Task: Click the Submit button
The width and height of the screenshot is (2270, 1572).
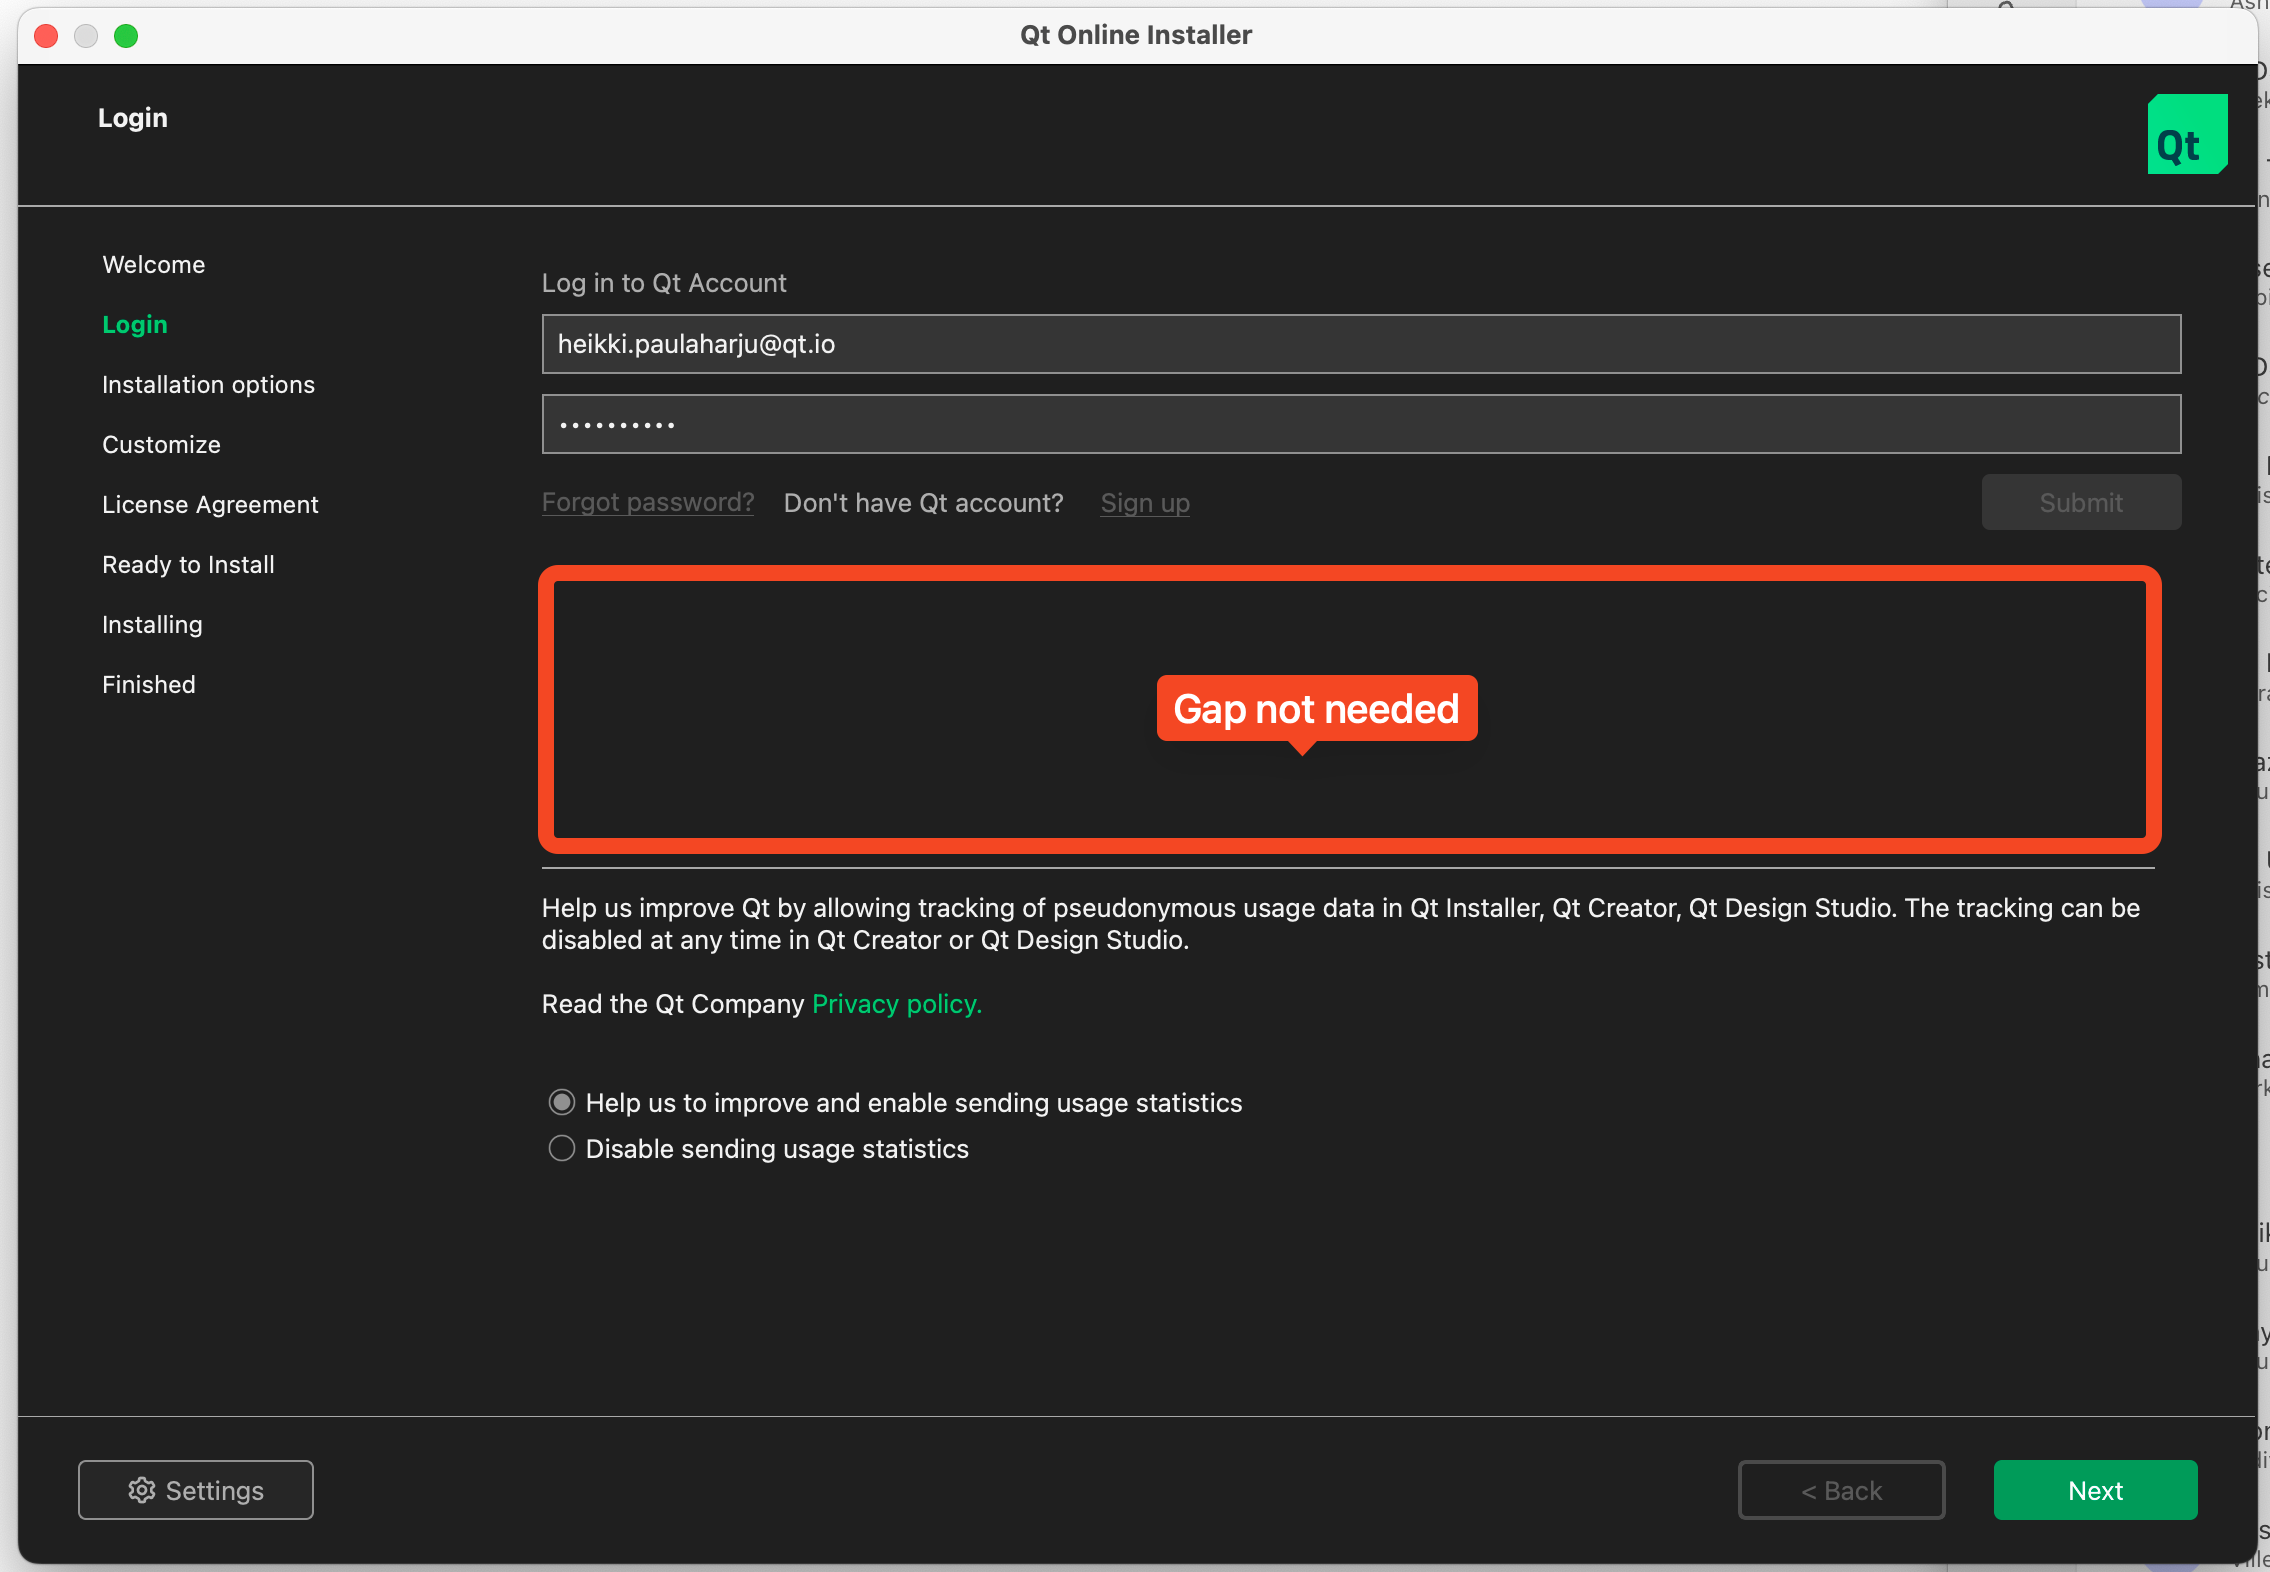Action: coord(2081,502)
